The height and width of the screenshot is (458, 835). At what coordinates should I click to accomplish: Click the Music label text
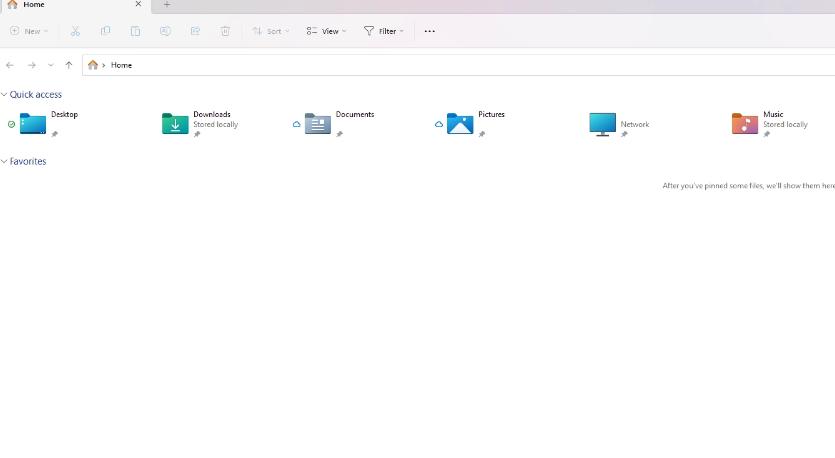(773, 114)
